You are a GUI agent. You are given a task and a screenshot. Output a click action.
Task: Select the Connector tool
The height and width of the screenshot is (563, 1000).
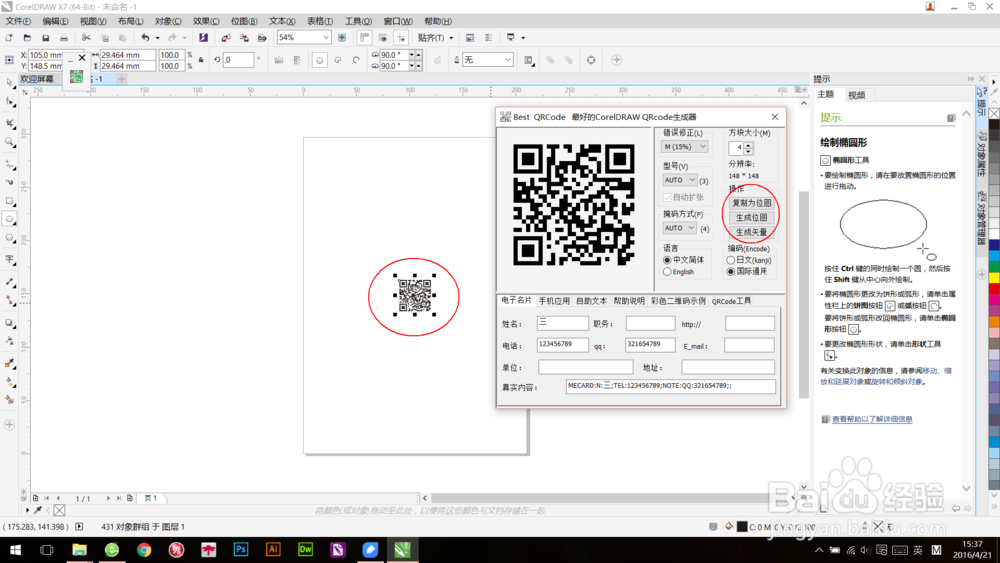[x=10, y=300]
